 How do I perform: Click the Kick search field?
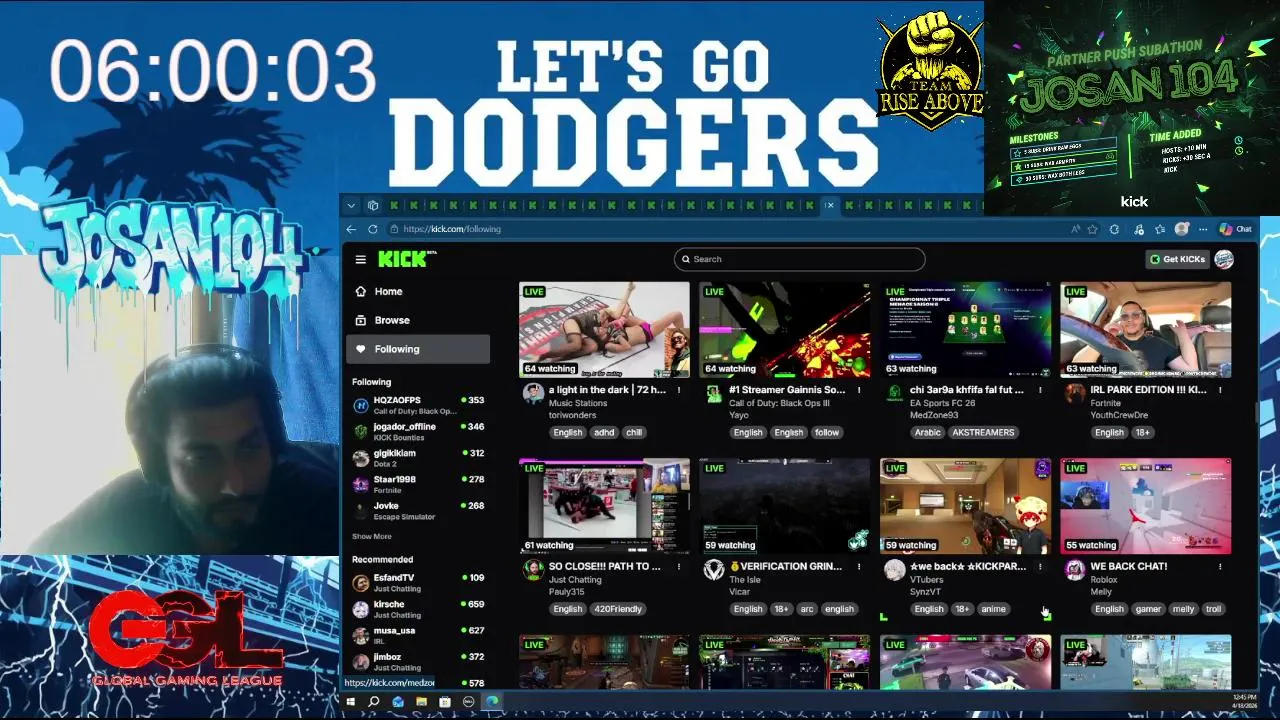click(799, 259)
